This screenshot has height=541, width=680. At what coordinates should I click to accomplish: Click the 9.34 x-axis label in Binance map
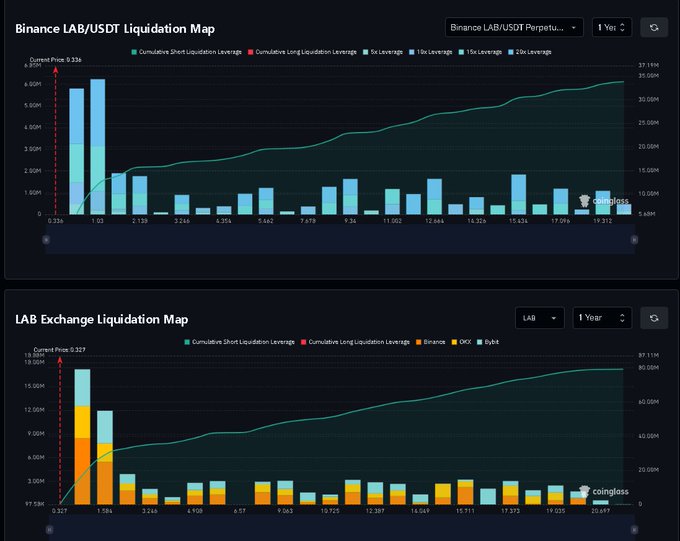coord(350,221)
